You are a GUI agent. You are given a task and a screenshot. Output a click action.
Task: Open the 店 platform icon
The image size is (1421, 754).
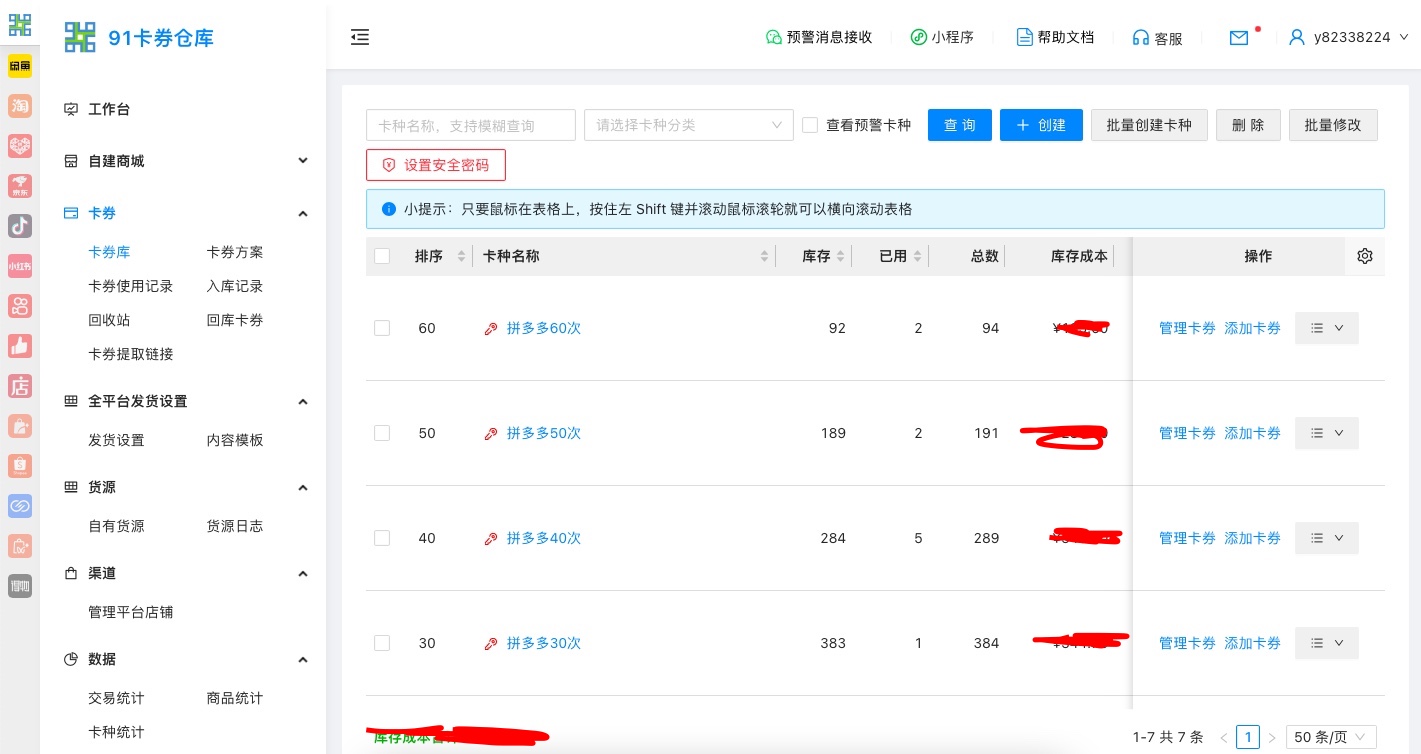pos(20,386)
